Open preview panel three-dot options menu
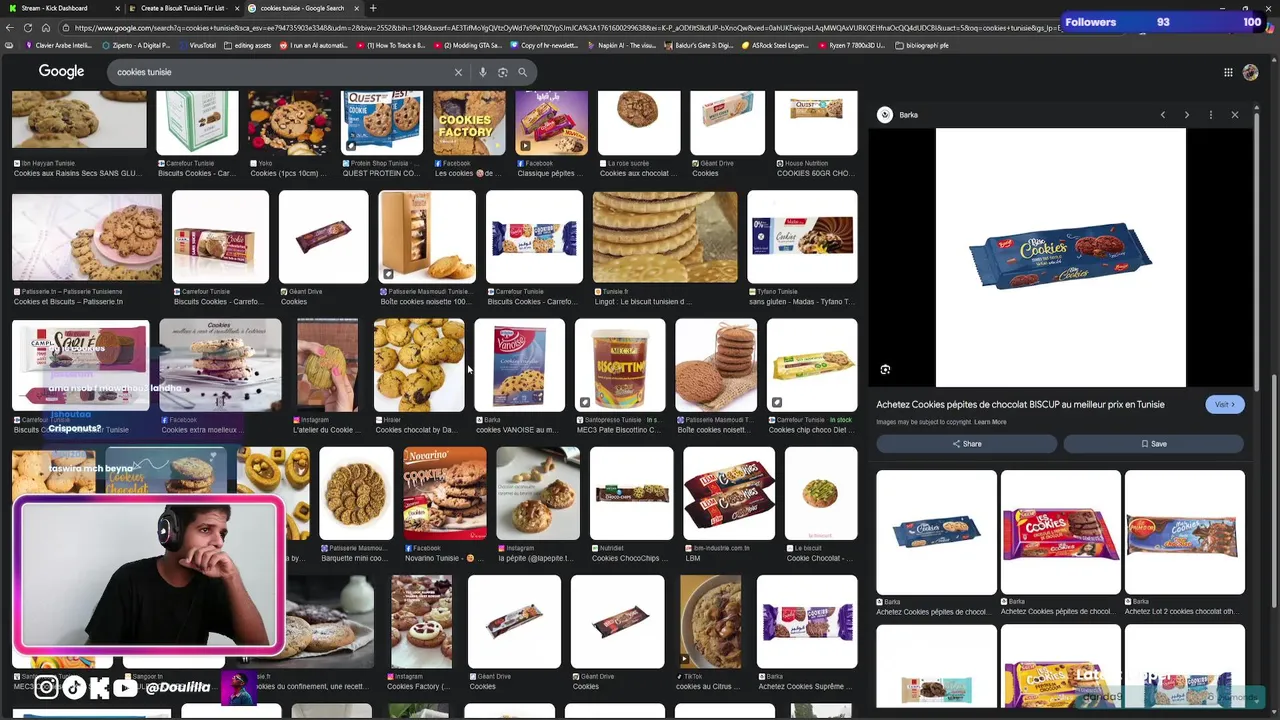Image resolution: width=1280 pixels, height=720 pixels. click(x=1210, y=115)
